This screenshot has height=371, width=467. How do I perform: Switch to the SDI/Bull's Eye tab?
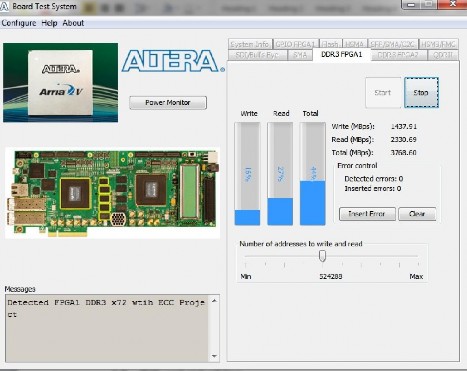[257, 55]
